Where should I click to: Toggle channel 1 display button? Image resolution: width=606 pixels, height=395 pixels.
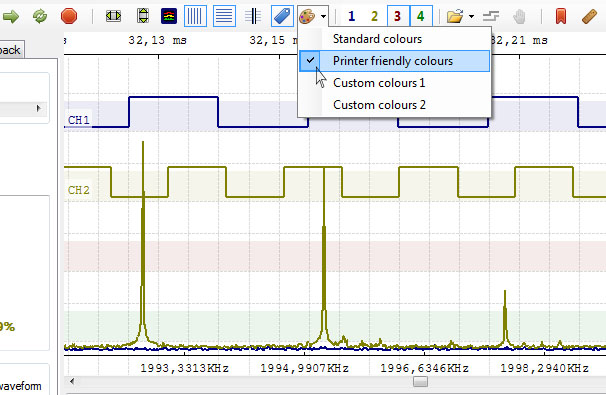[x=351, y=16]
